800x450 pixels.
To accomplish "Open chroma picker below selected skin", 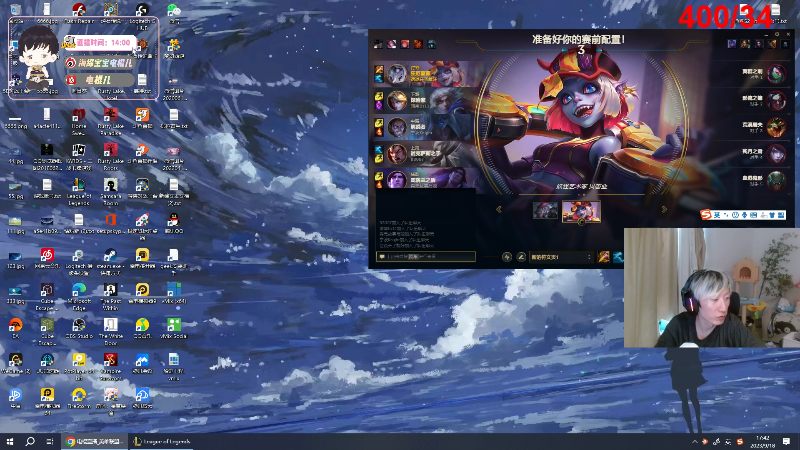I will pos(581,222).
